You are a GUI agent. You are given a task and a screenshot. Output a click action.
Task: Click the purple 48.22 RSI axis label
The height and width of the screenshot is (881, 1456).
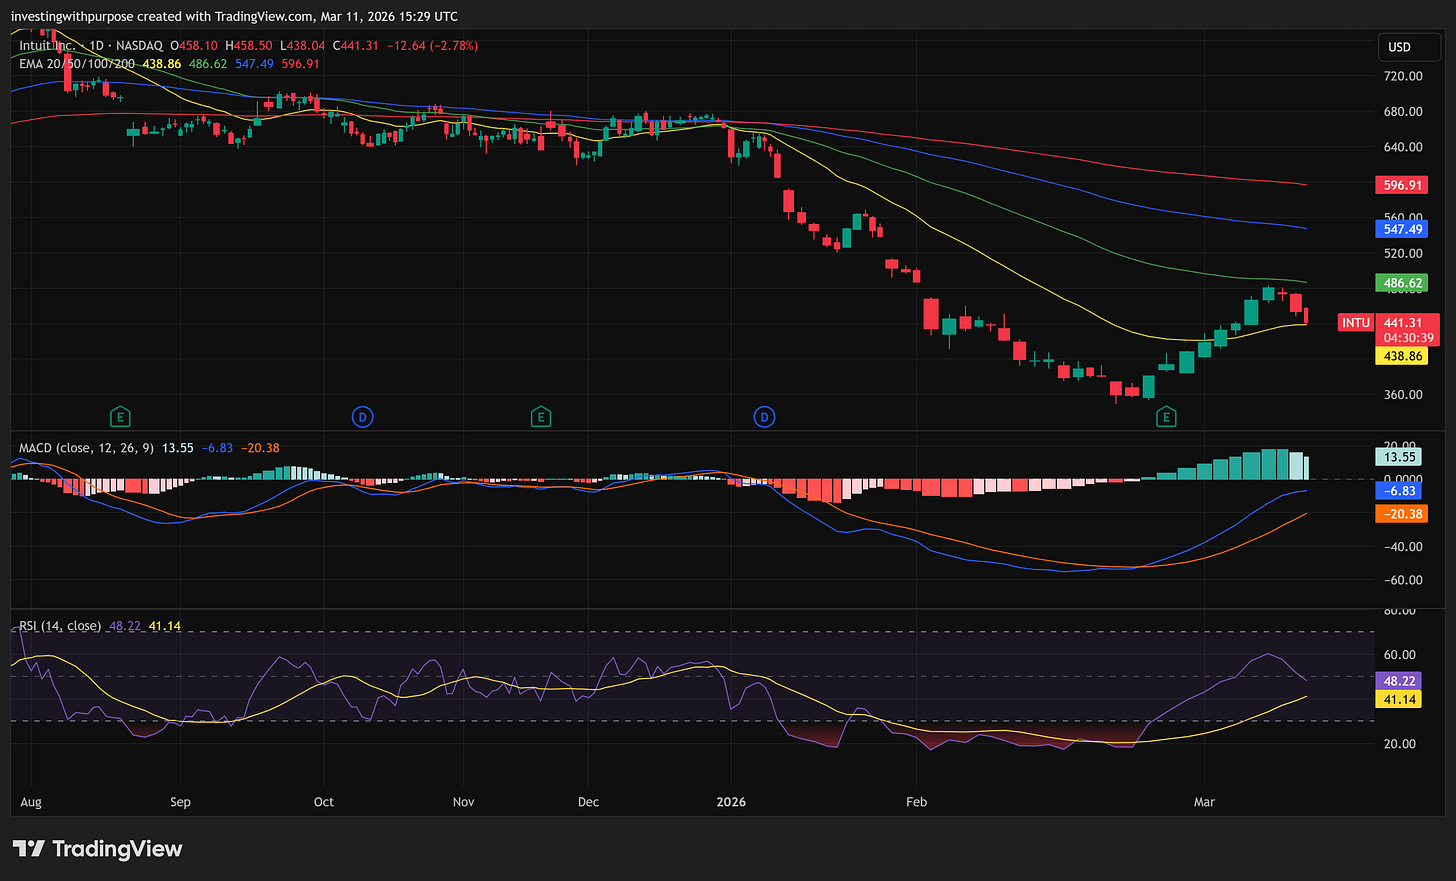(1399, 680)
